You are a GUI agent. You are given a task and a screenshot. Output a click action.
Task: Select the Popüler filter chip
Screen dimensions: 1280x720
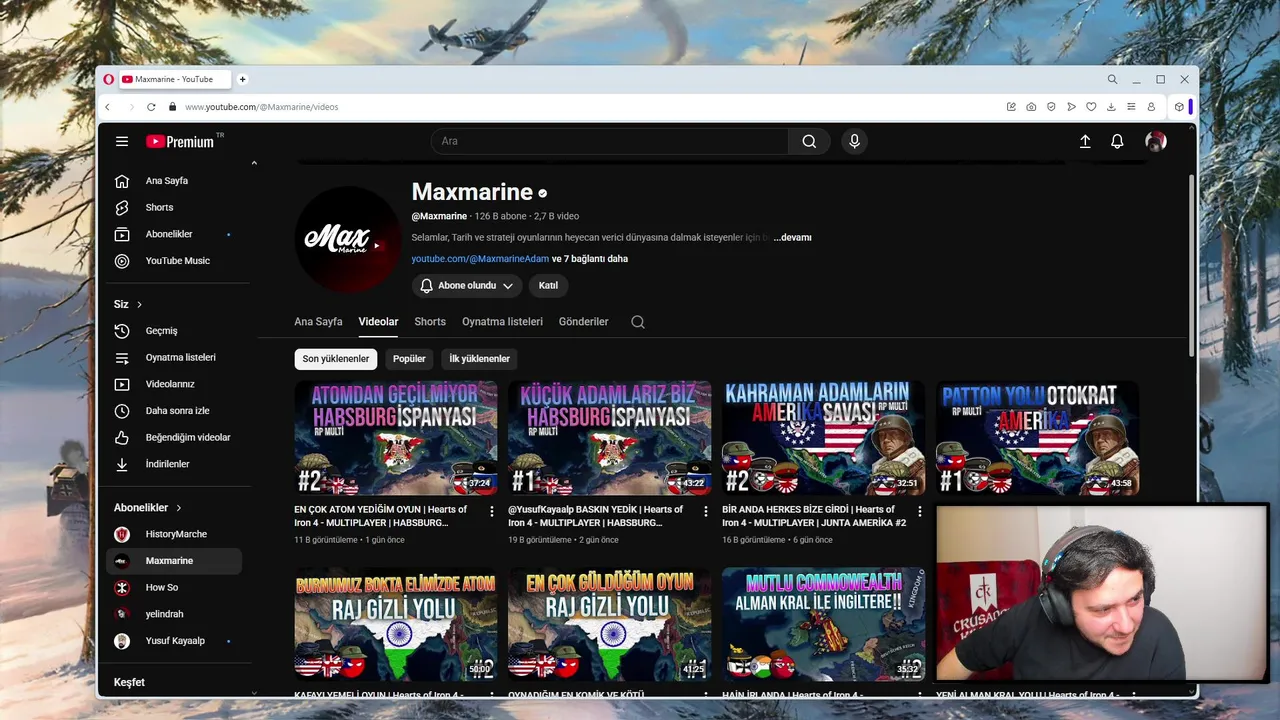(409, 359)
